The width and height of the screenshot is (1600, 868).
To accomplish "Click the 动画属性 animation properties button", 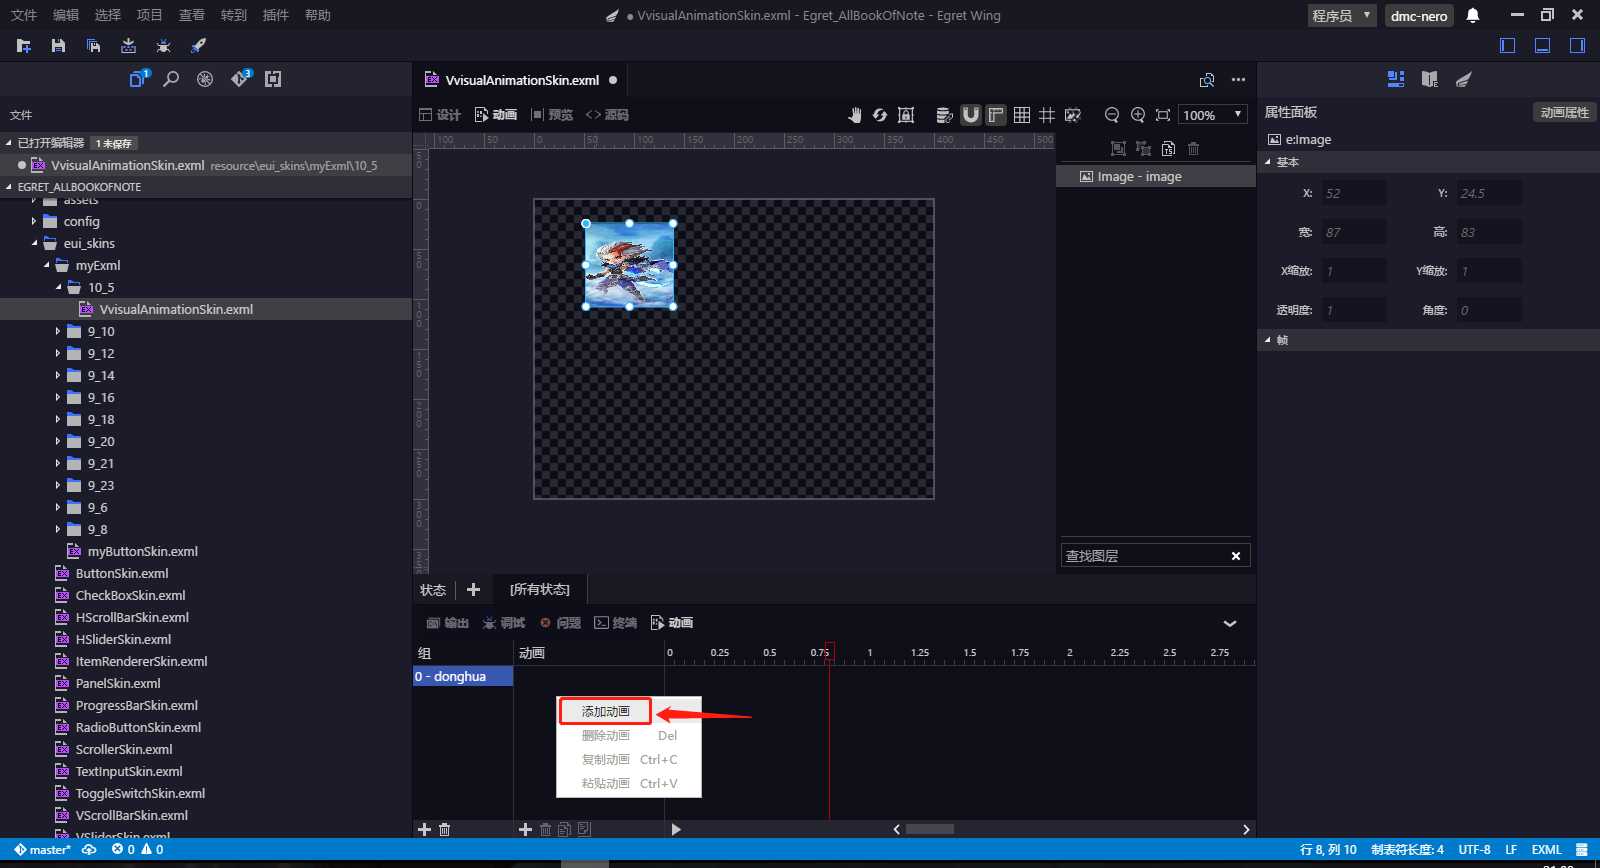I will click(1564, 112).
